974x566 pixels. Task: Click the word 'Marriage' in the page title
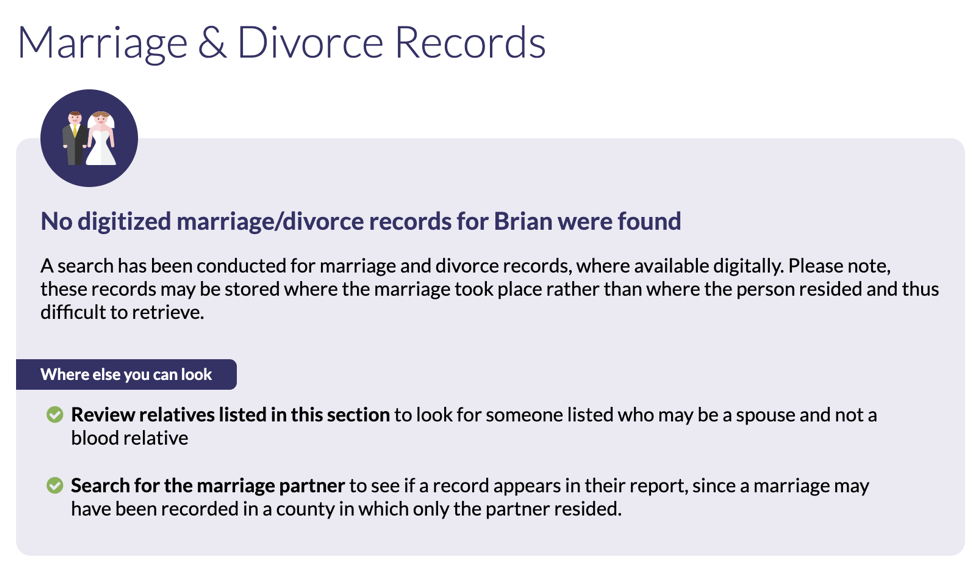[x=102, y=42]
